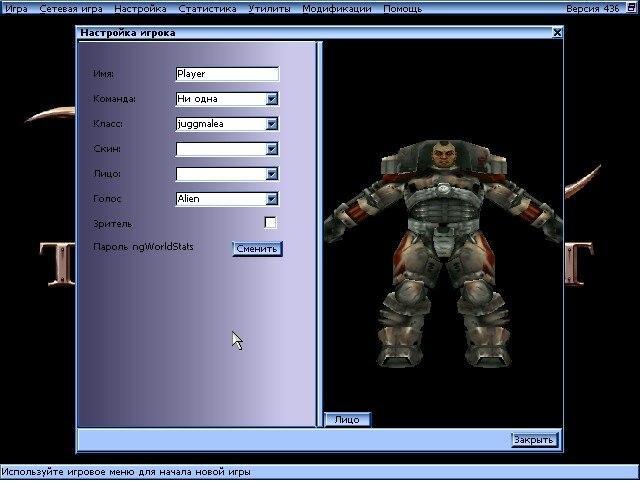Click the Пароль ngWorldStats label
640x482 pixels.
pos(143,247)
